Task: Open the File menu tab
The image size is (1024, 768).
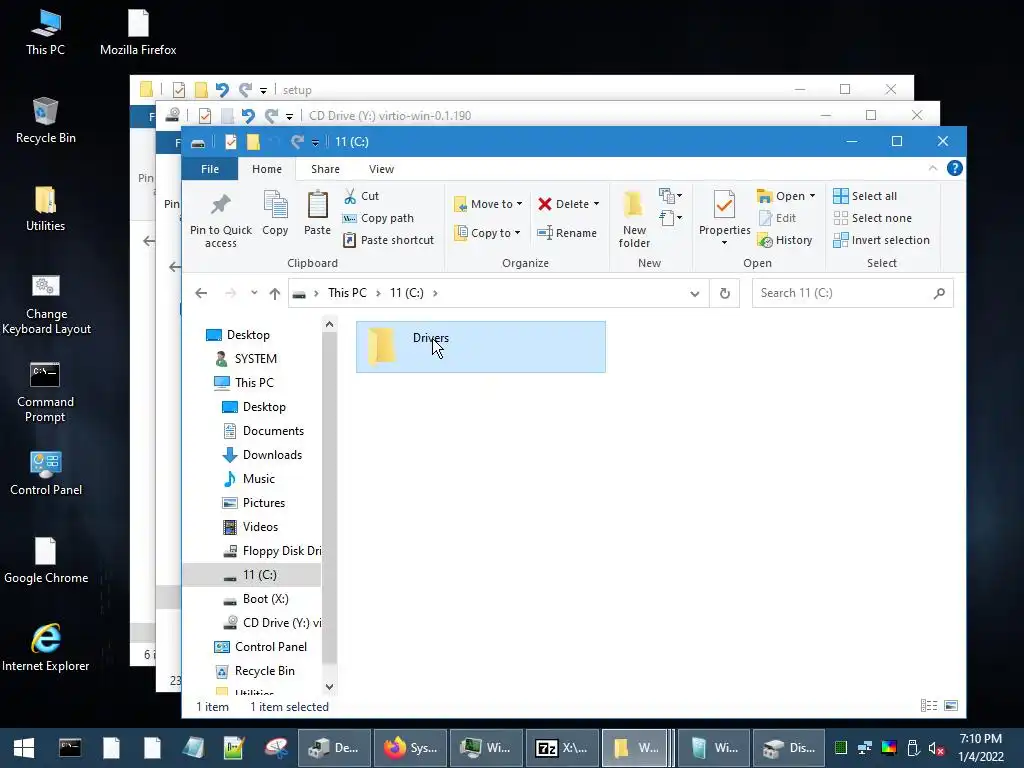Action: tap(210, 169)
